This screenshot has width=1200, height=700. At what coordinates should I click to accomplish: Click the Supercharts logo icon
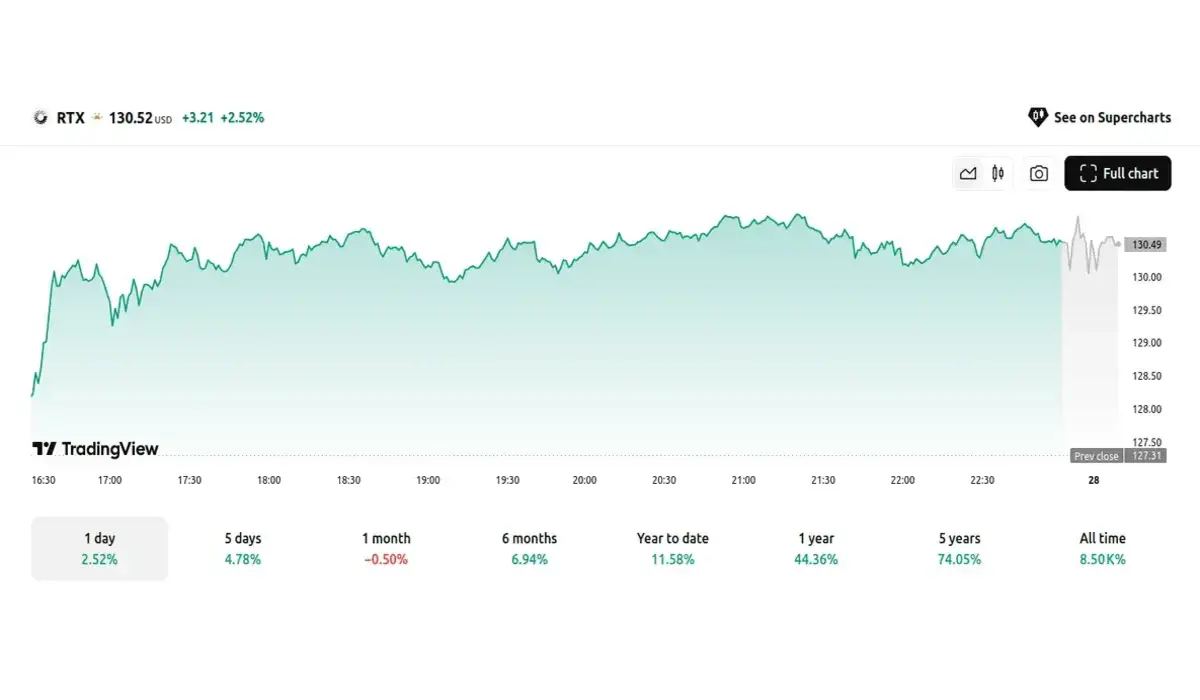click(x=1038, y=118)
